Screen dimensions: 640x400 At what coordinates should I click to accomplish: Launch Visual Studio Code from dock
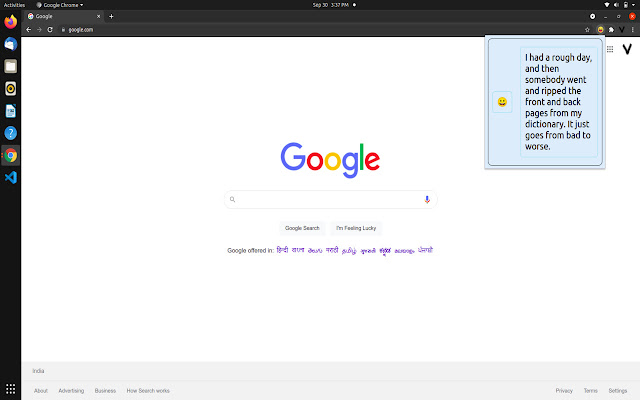click(11, 178)
